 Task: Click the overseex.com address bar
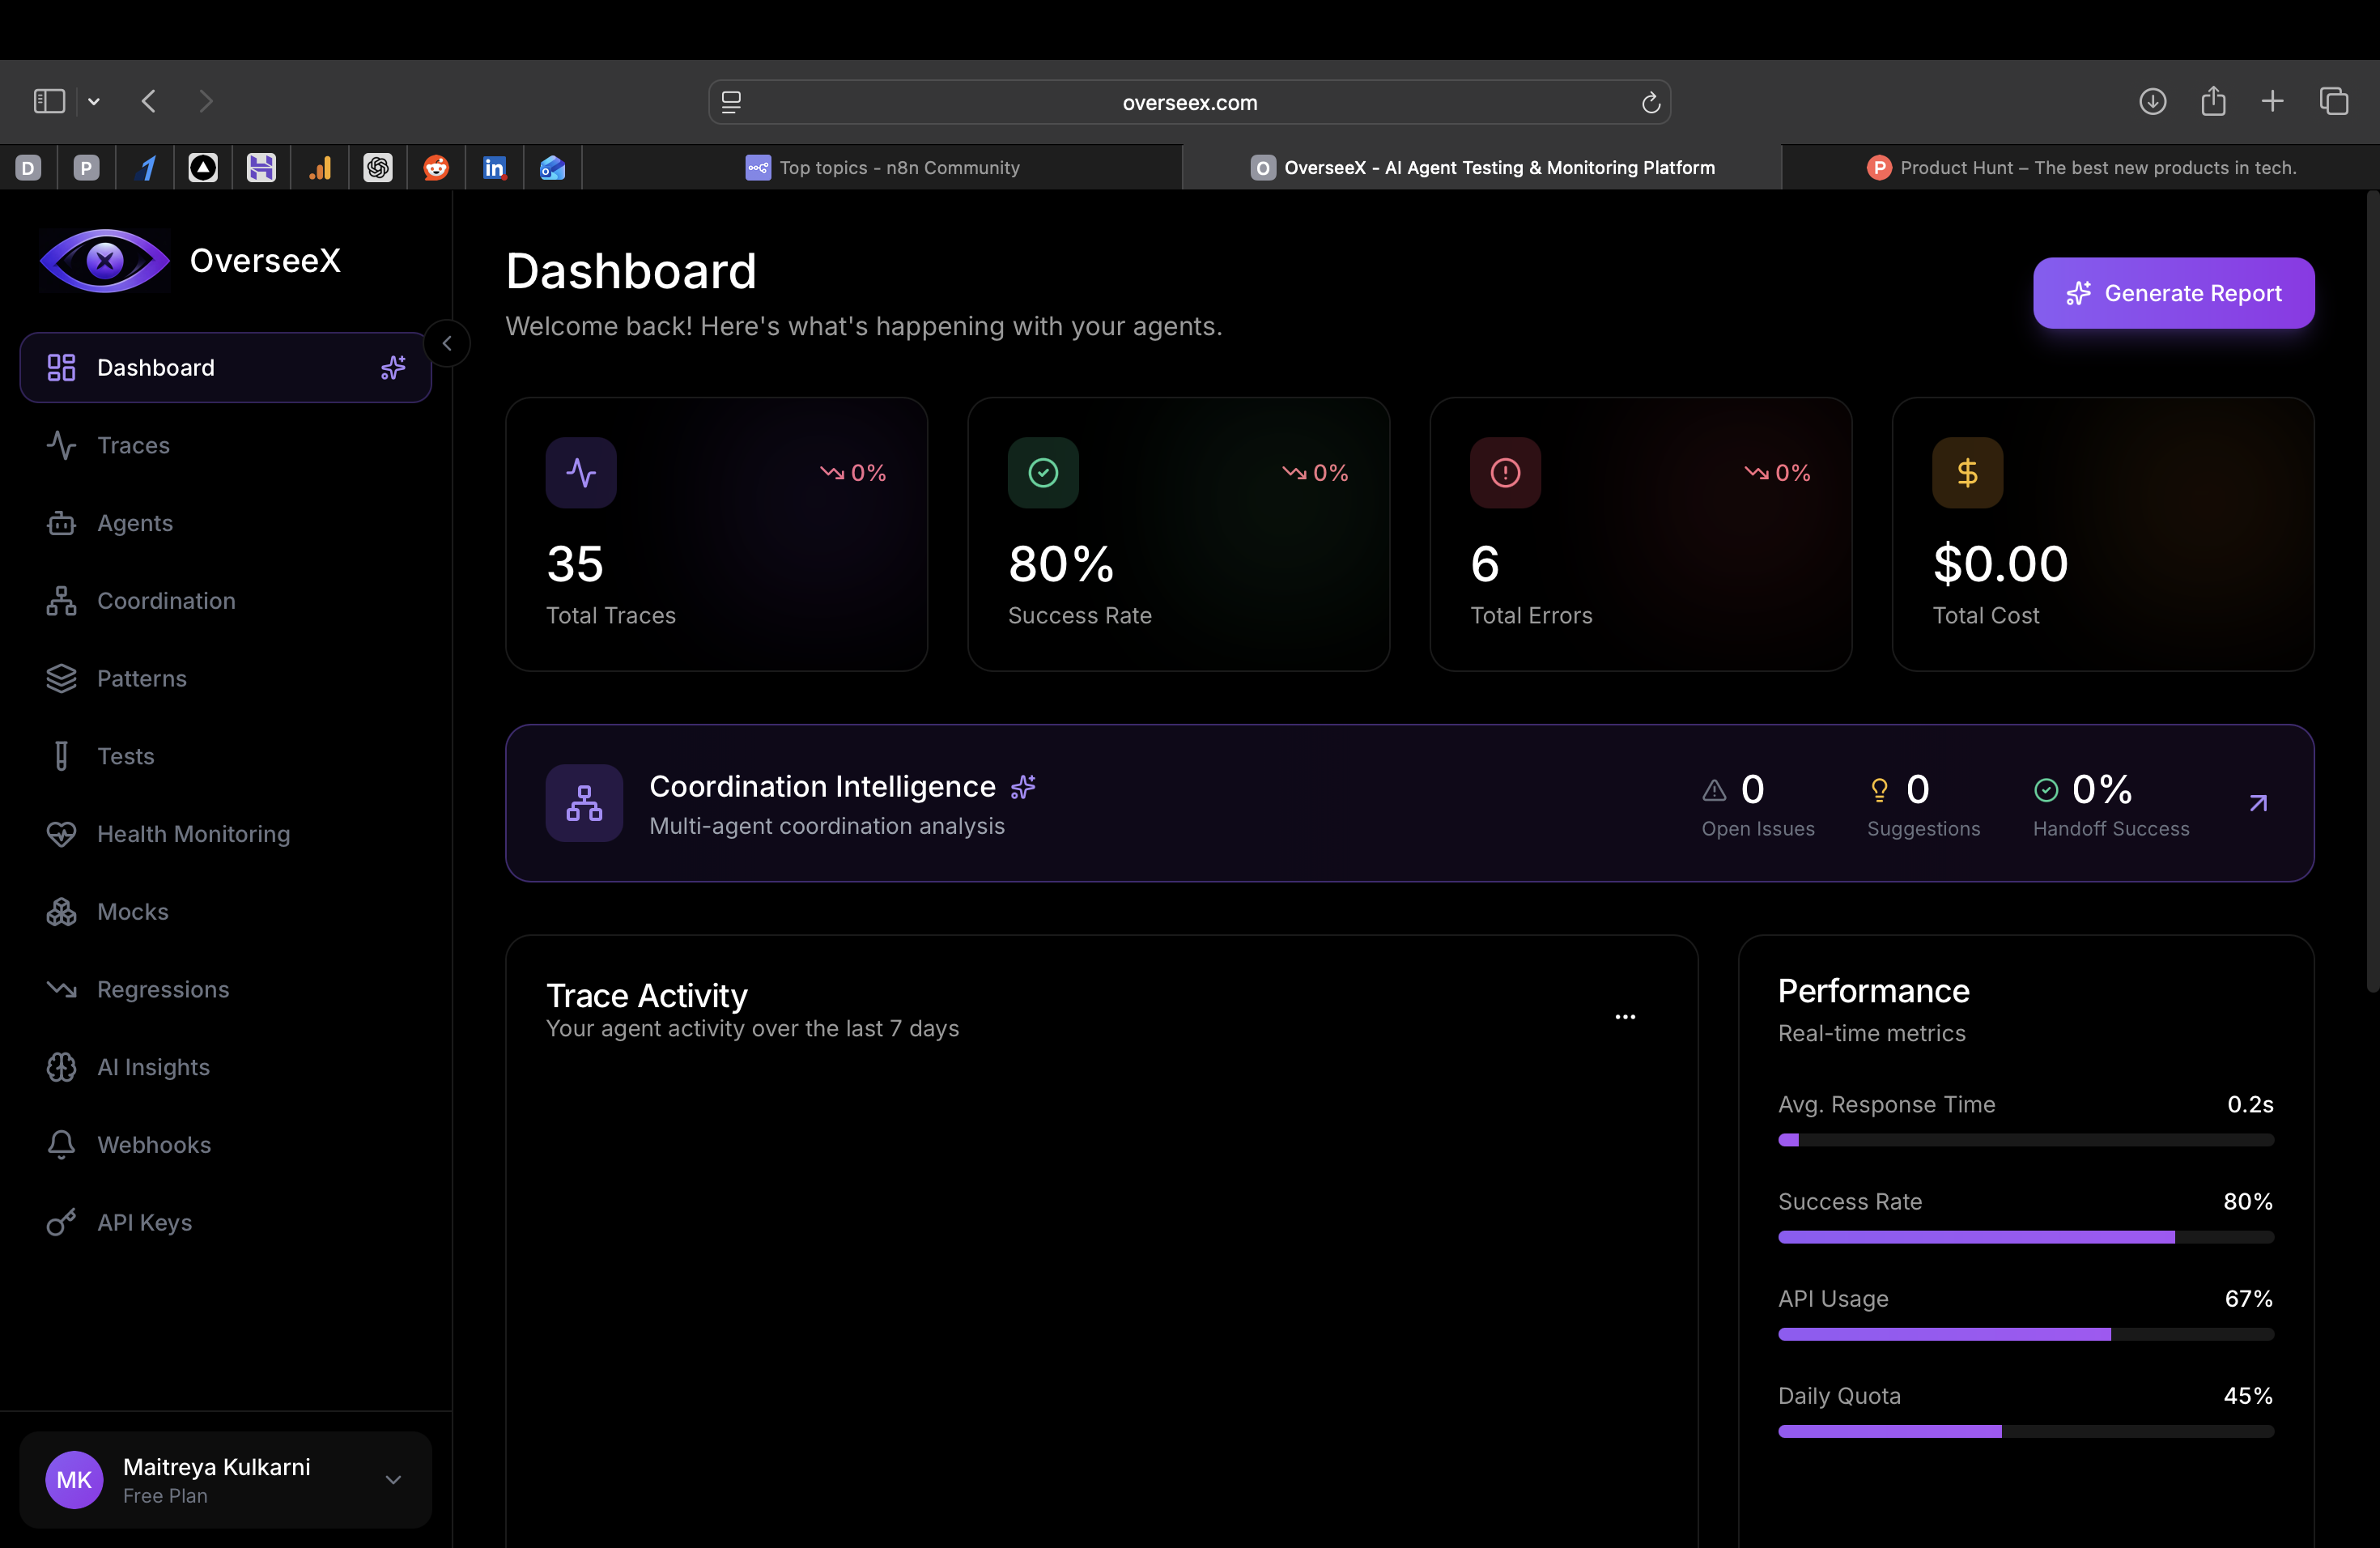(x=1188, y=102)
